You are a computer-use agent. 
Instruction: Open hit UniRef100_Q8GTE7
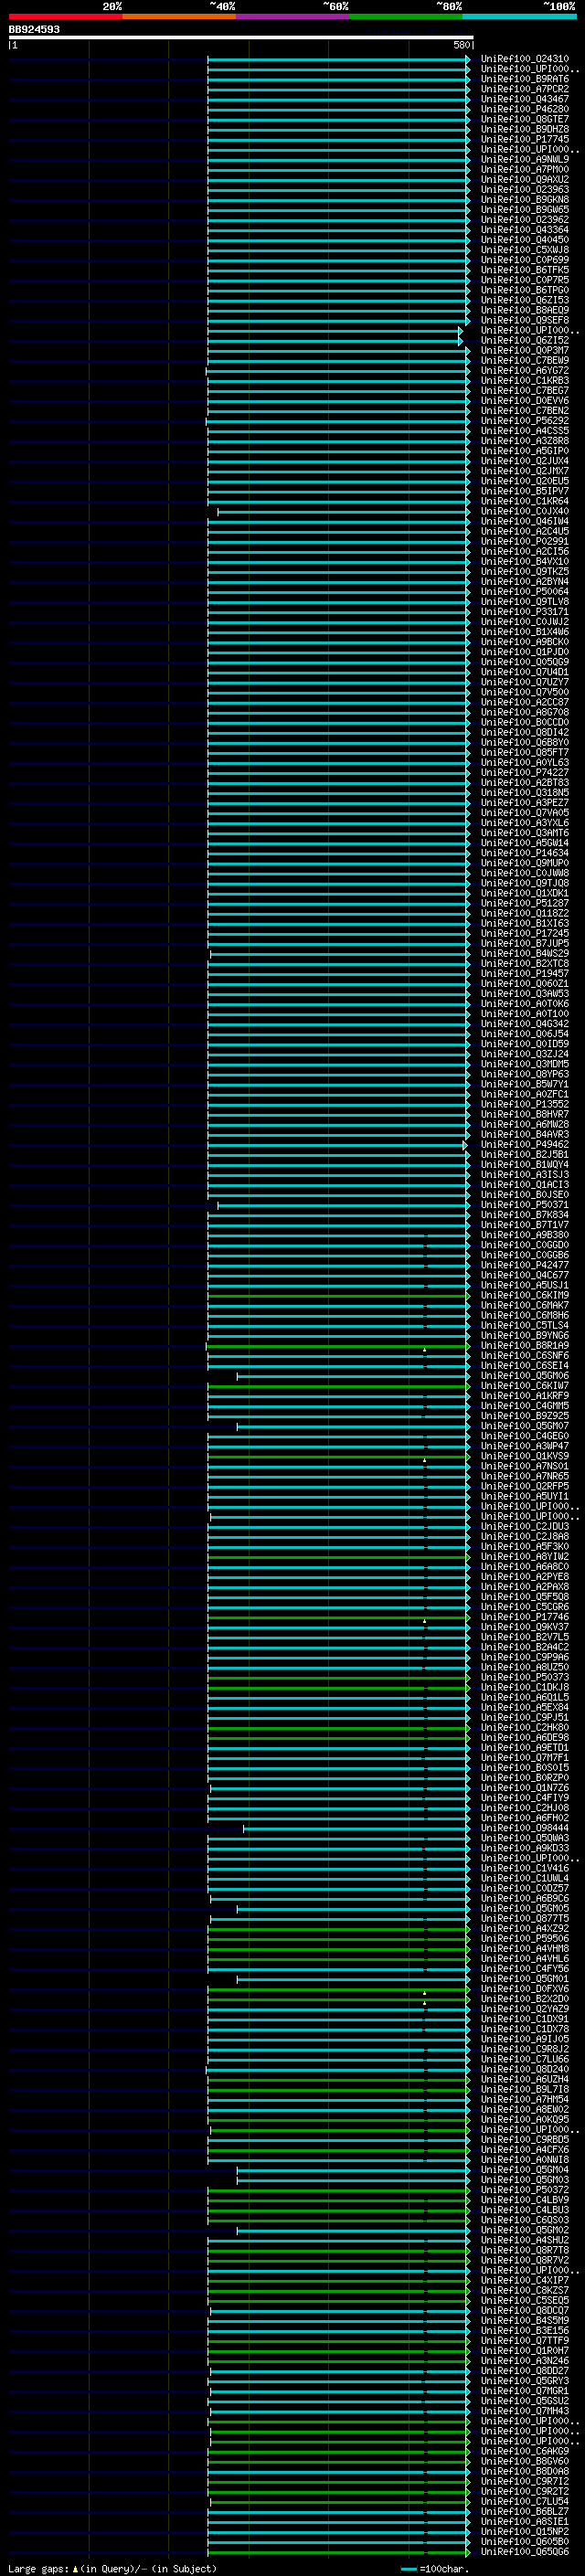(524, 119)
